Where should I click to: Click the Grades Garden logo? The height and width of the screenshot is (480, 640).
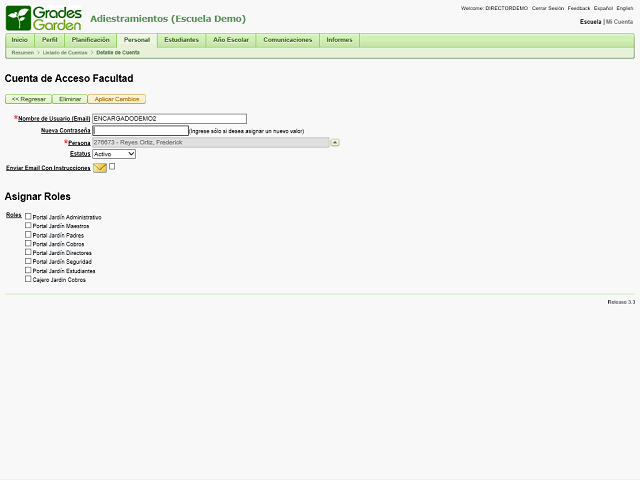(44, 18)
